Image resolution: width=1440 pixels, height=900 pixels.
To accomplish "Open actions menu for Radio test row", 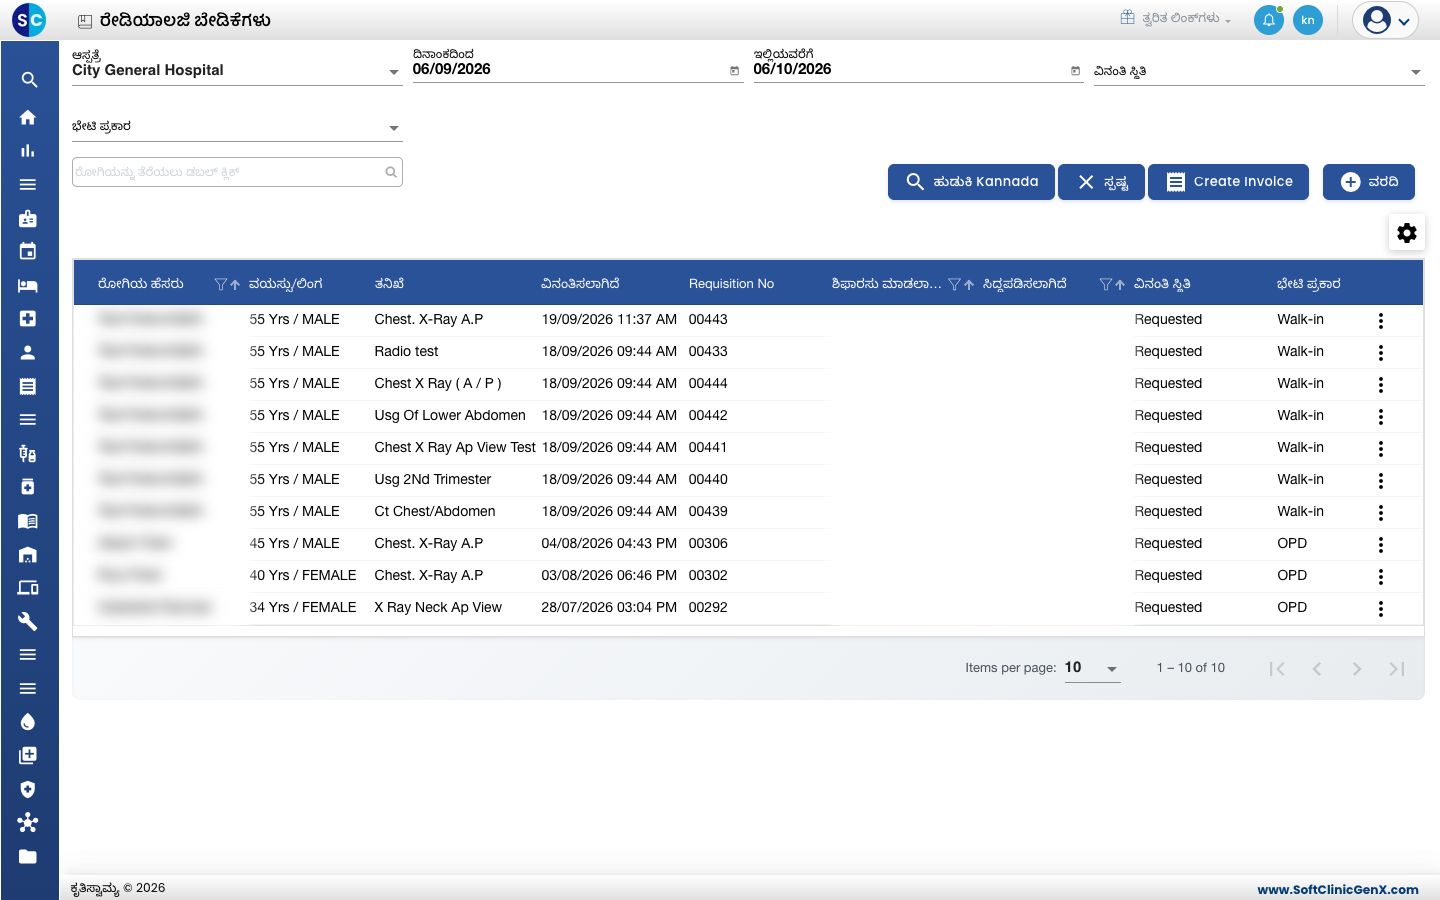I will pos(1381,353).
